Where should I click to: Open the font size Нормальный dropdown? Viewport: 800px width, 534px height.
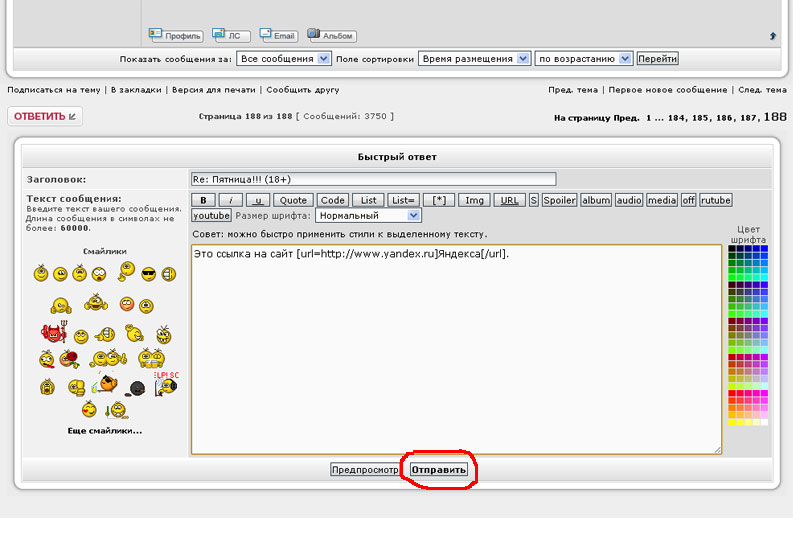[x=368, y=215]
